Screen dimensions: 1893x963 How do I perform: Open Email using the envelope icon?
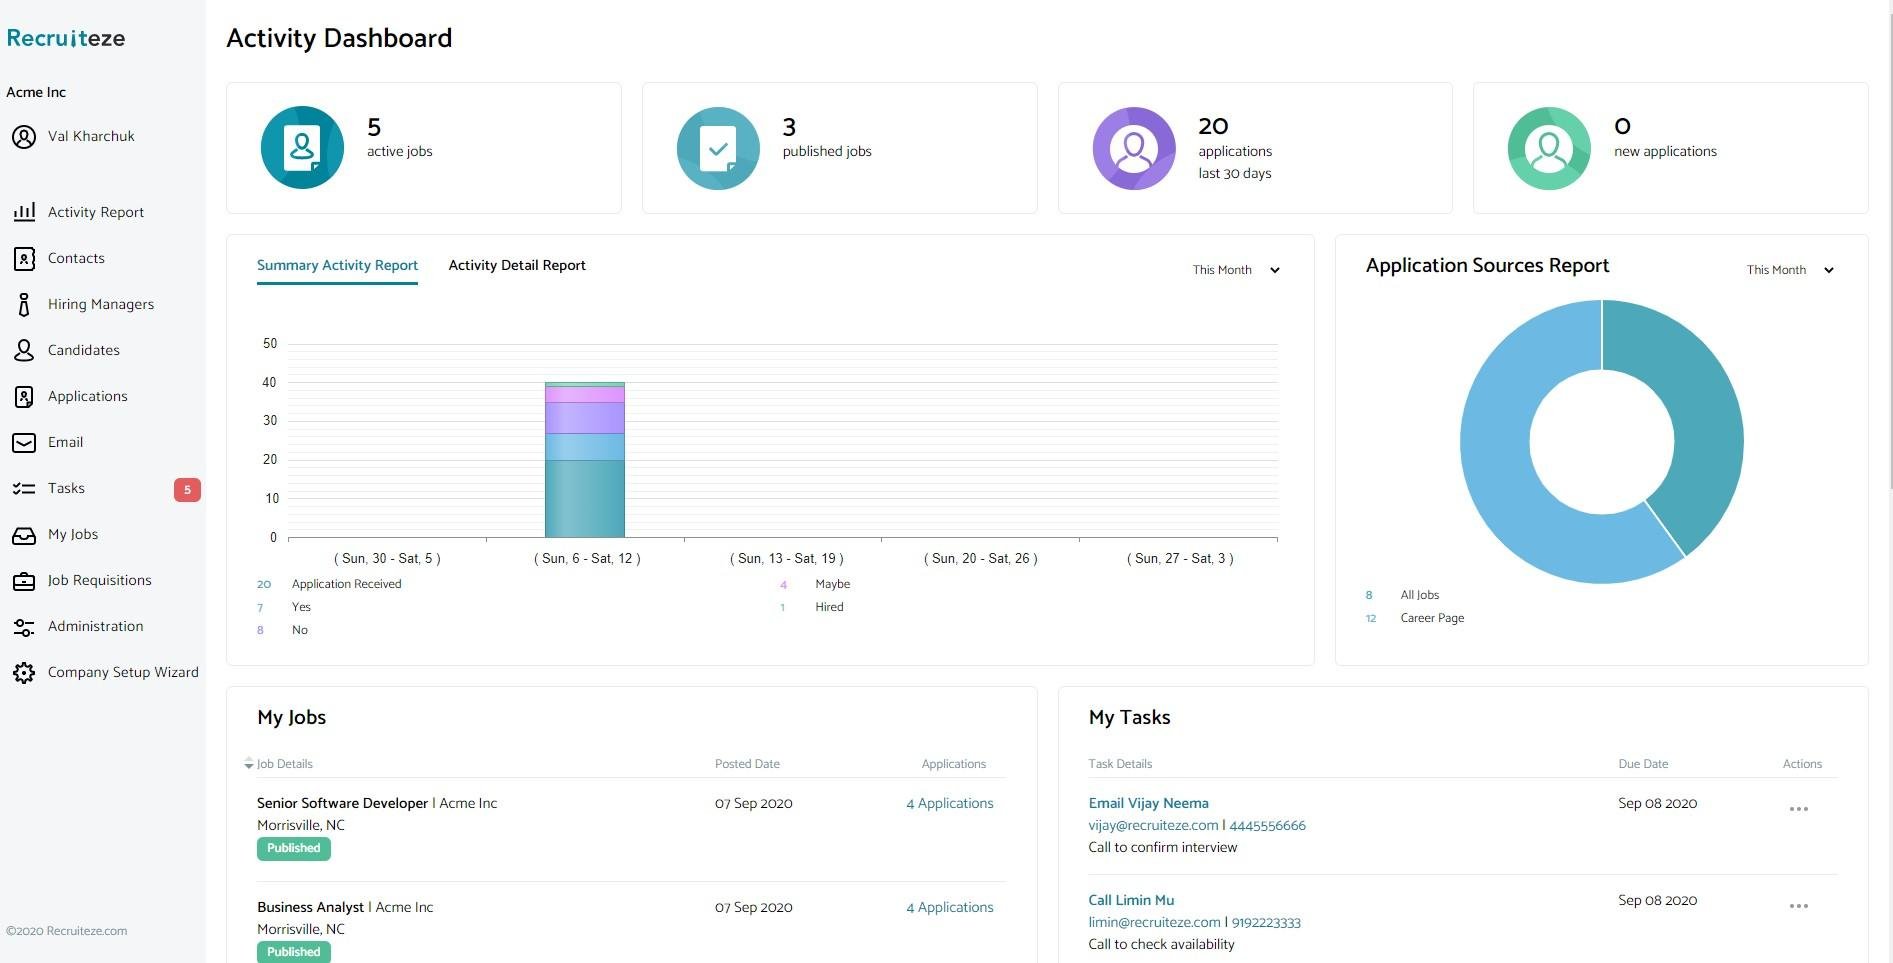click(x=24, y=442)
